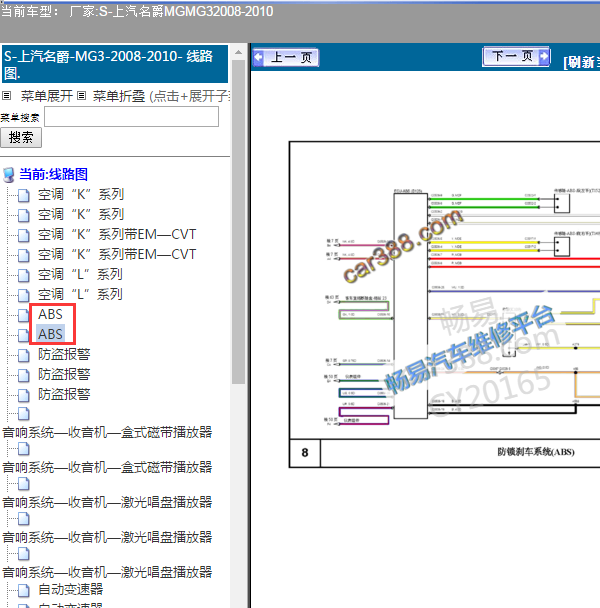
Task: Click page icon above first 激光唱盘播放器 label
Action: (x=24, y=484)
